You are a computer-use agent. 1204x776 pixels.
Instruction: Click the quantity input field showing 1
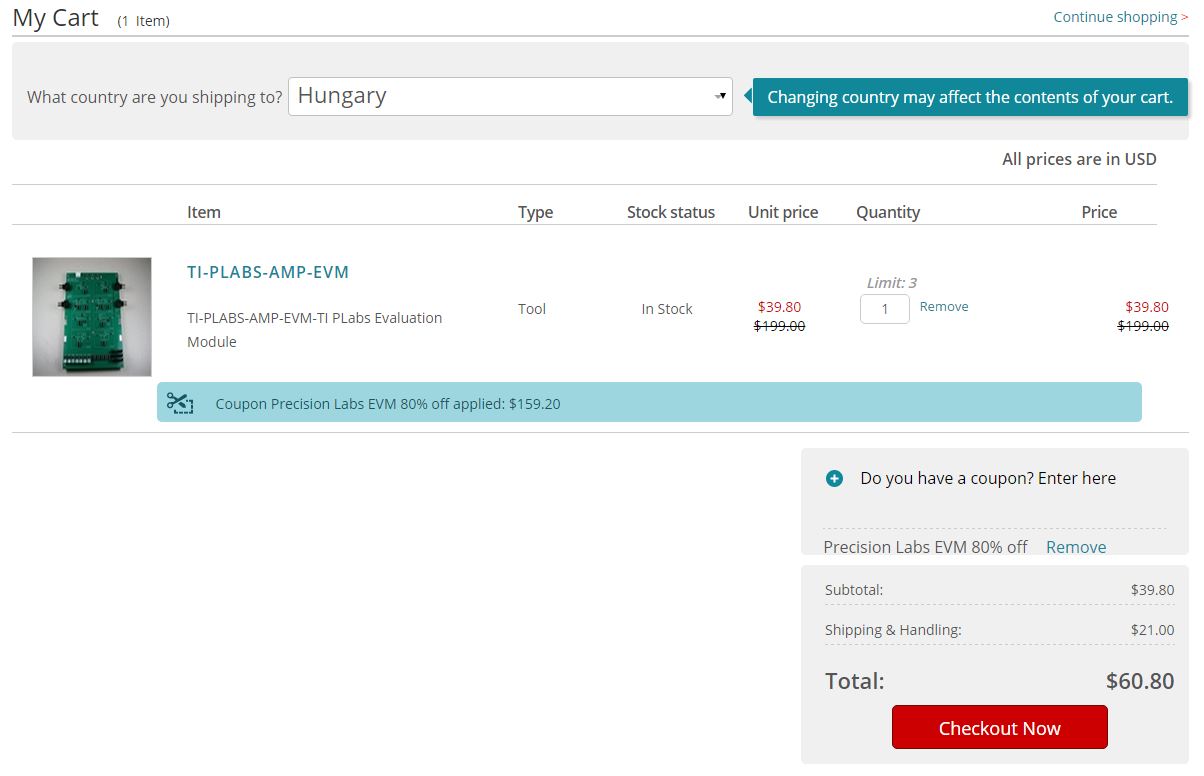click(x=885, y=309)
